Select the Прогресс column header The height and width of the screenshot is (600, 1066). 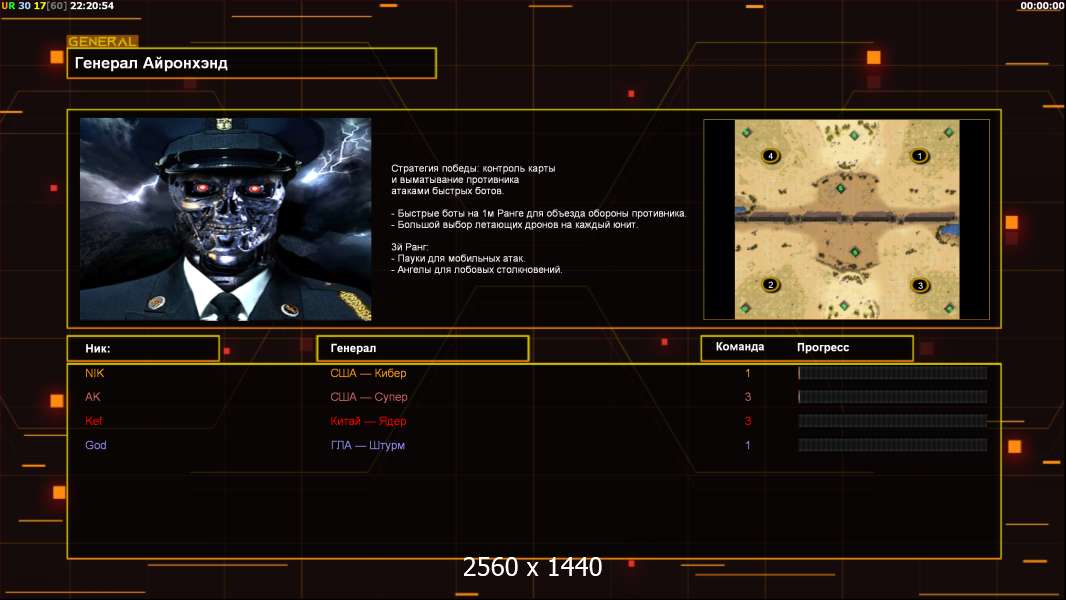click(x=823, y=347)
